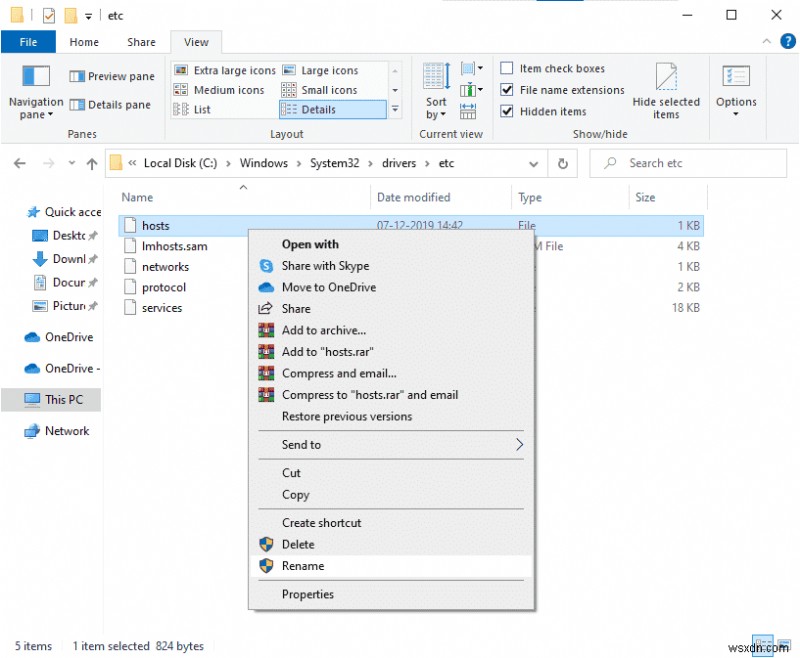The image size is (800, 658).
Task: Choose Move to OneDrive in context menu
Action: click(x=328, y=287)
